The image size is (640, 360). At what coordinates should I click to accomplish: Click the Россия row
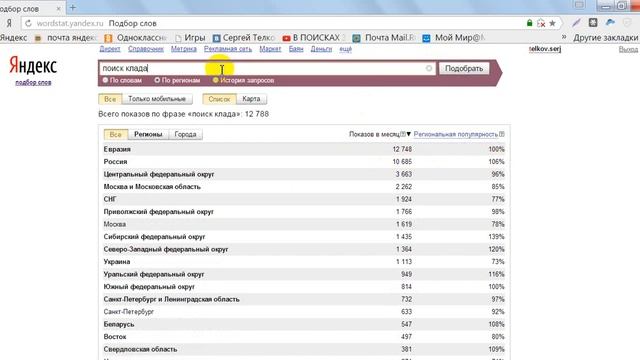304,162
